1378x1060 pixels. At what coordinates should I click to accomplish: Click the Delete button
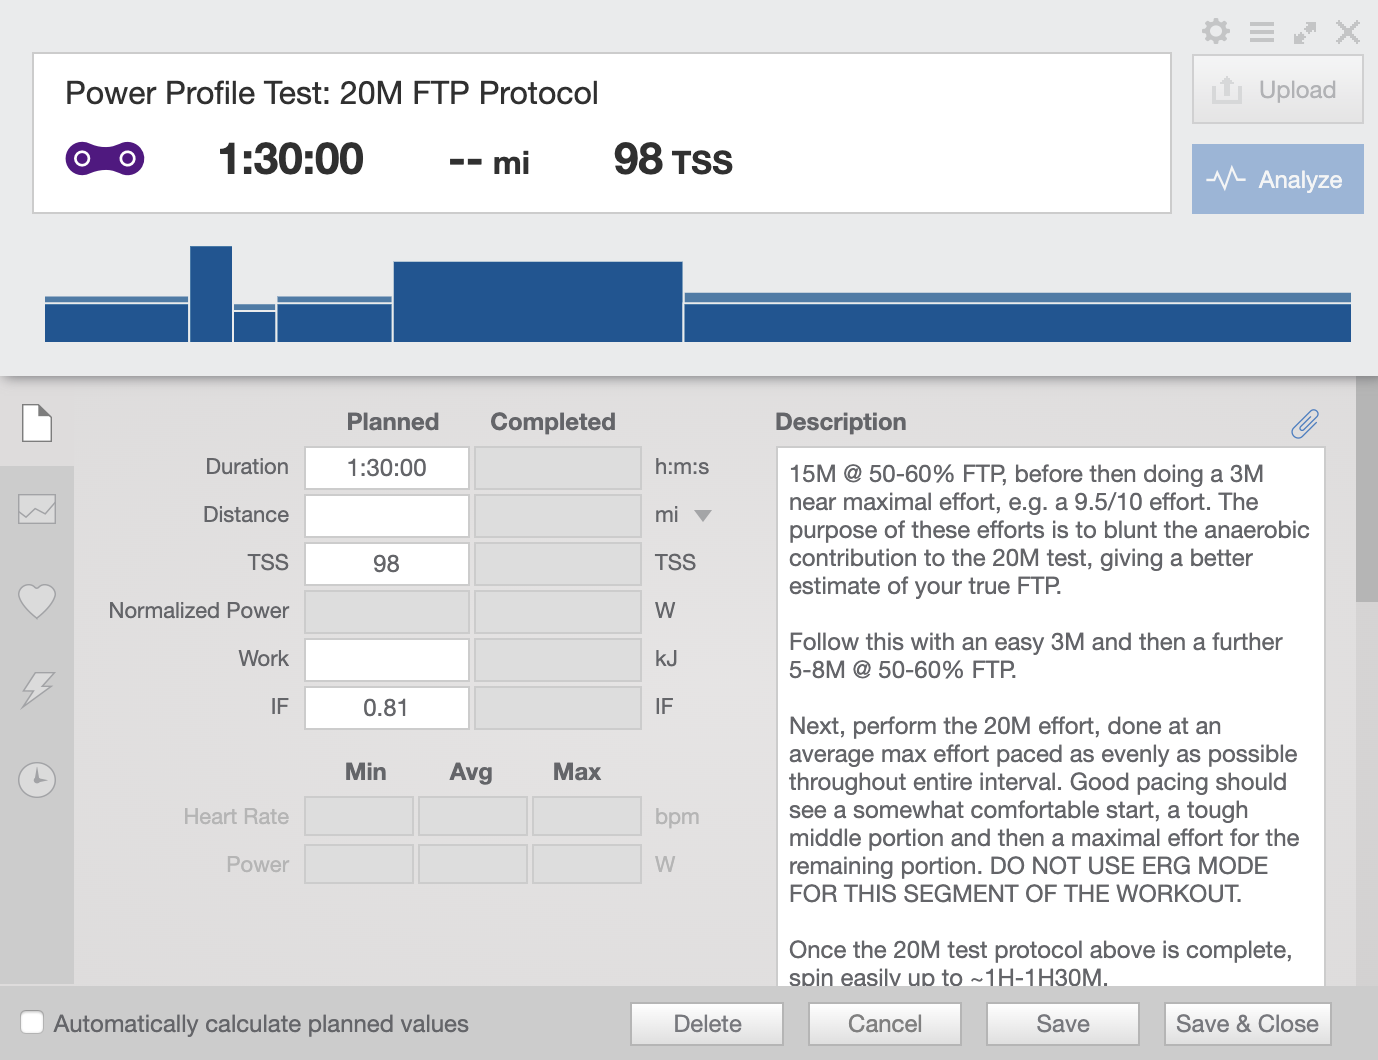[x=707, y=1024]
